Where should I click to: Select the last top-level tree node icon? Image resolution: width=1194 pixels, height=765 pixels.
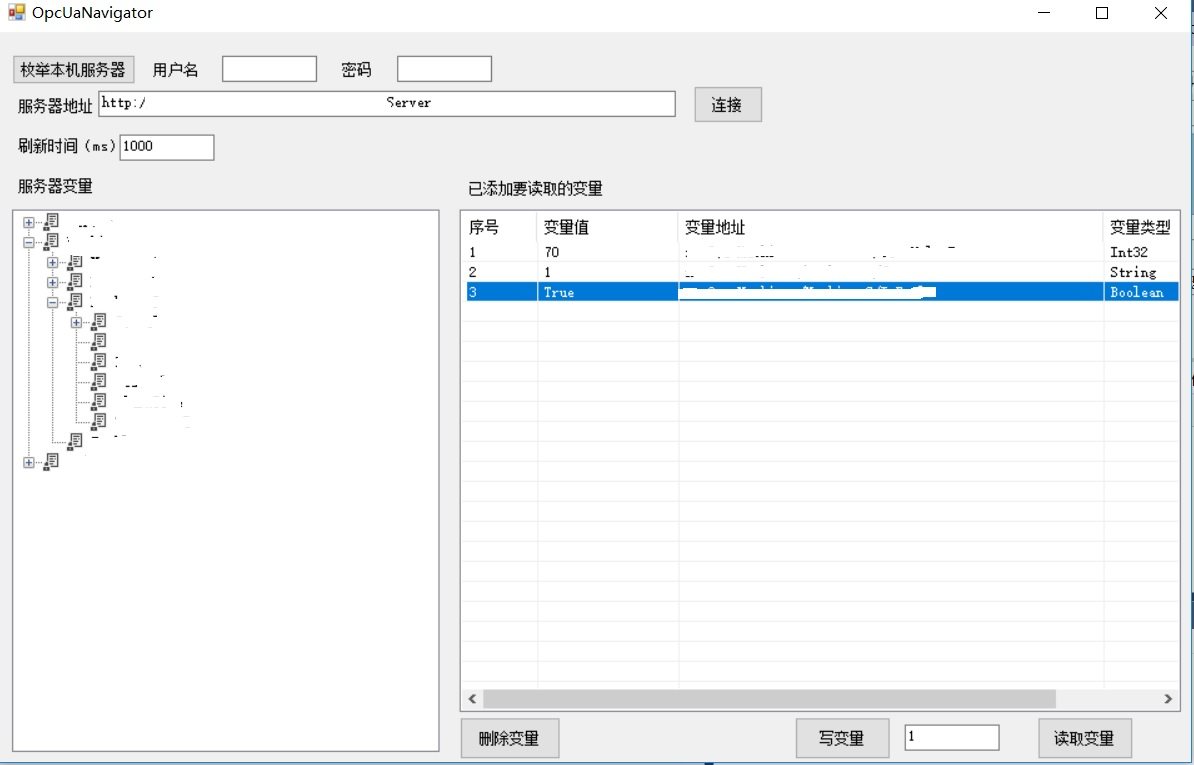pyautogui.click(x=51, y=461)
